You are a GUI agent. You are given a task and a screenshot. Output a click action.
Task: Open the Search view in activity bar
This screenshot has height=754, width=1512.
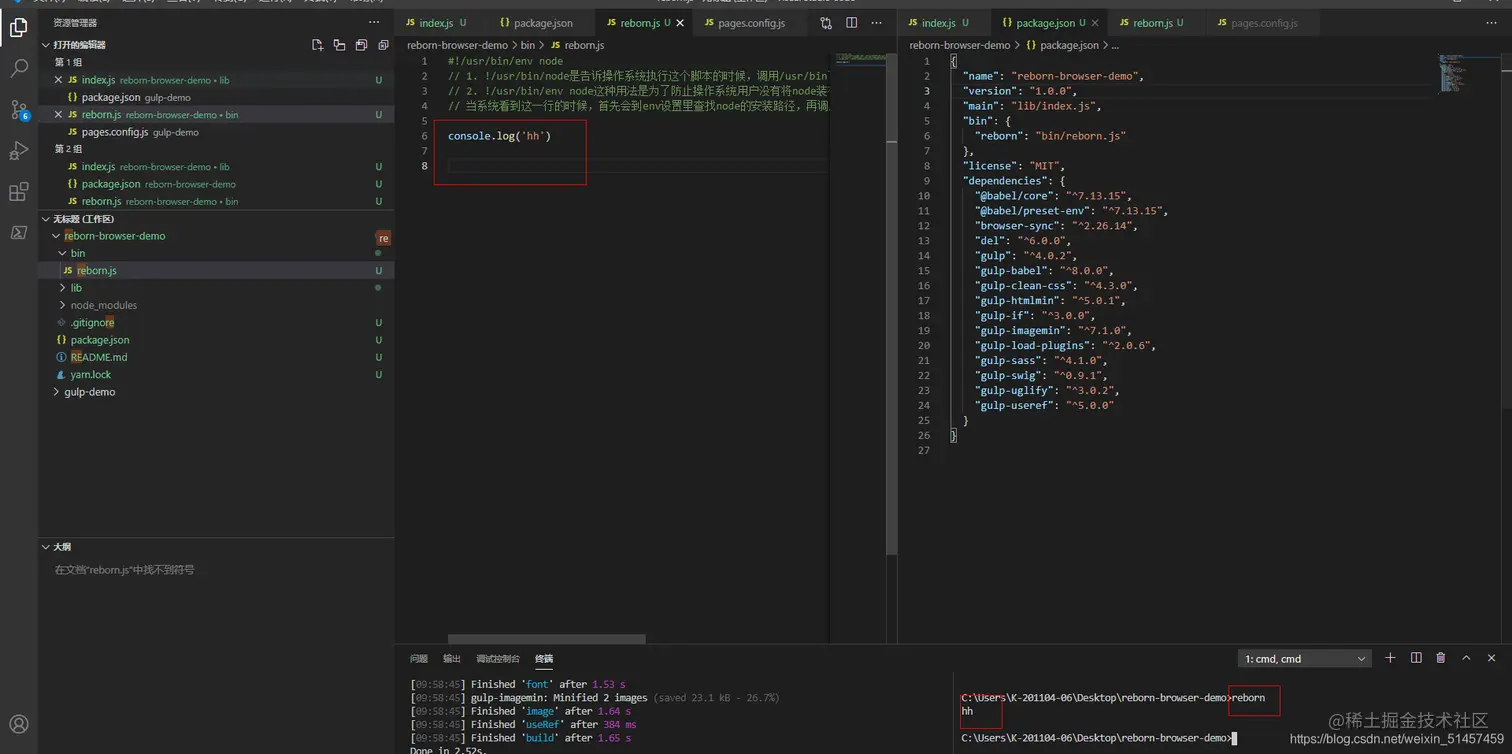[18, 68]
